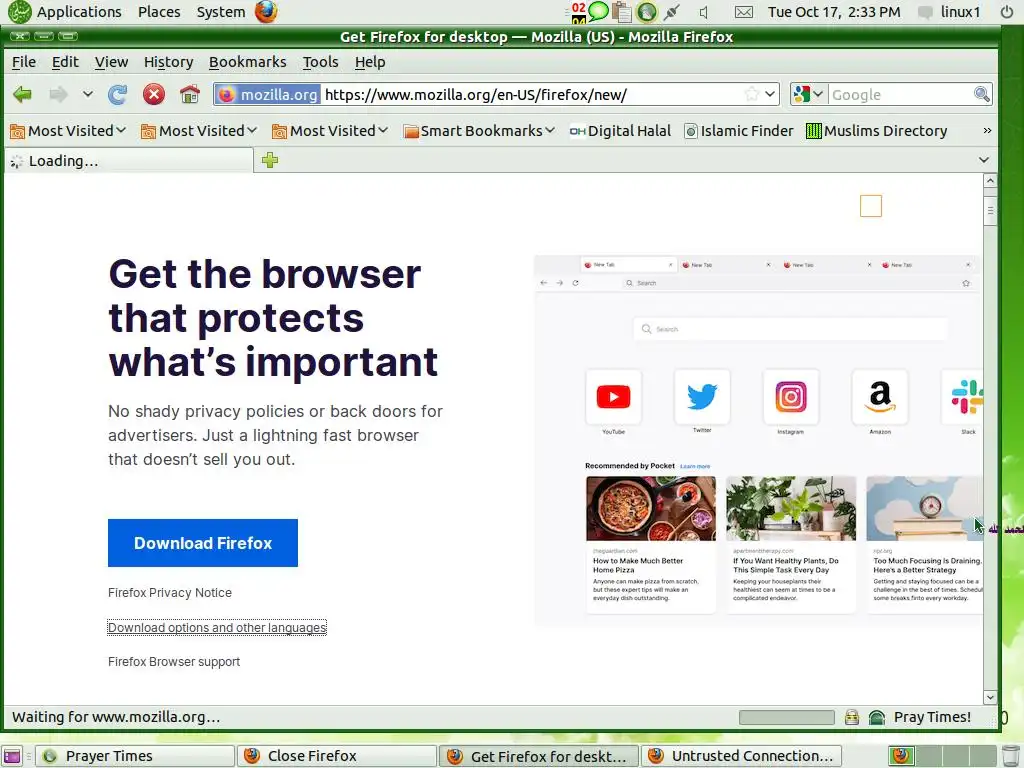Open the Digital Halal bookmark

tap(620, 131)
